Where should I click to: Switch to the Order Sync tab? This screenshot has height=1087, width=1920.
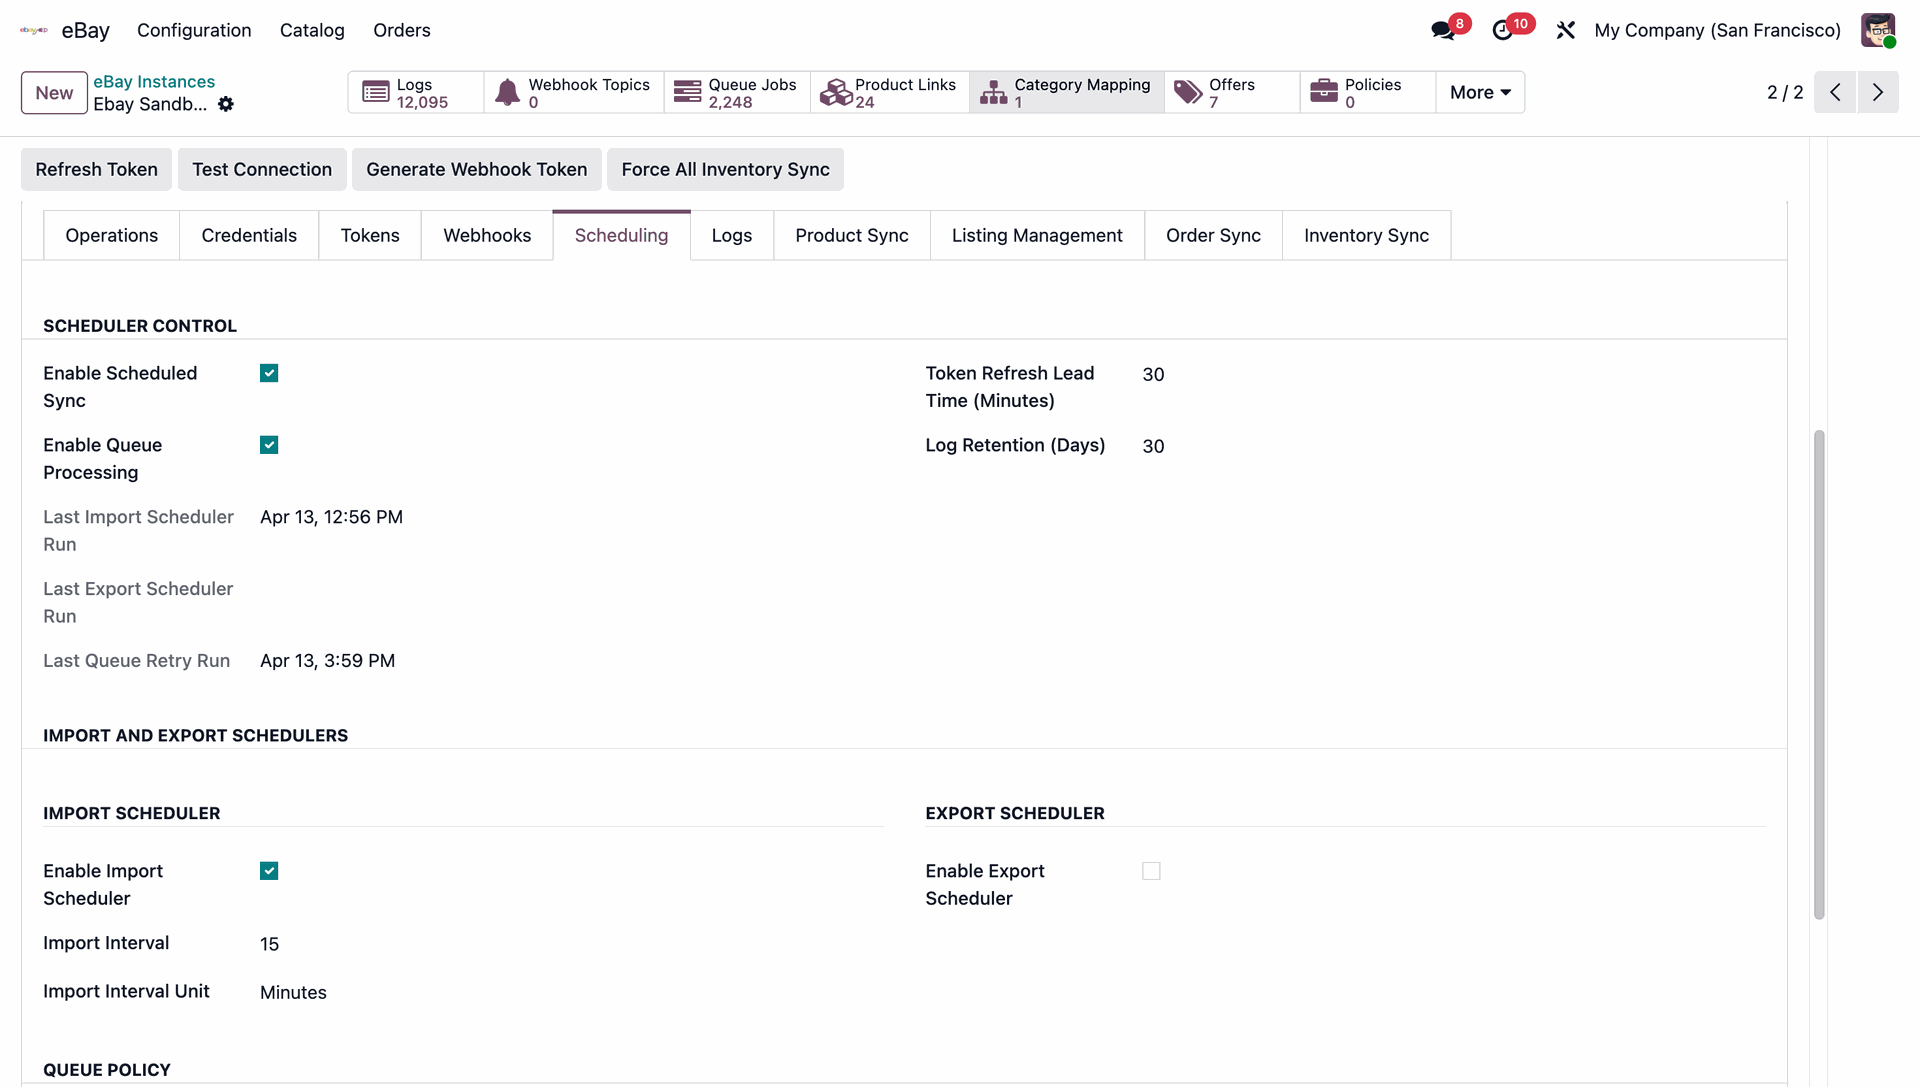tap(1213, 235)
